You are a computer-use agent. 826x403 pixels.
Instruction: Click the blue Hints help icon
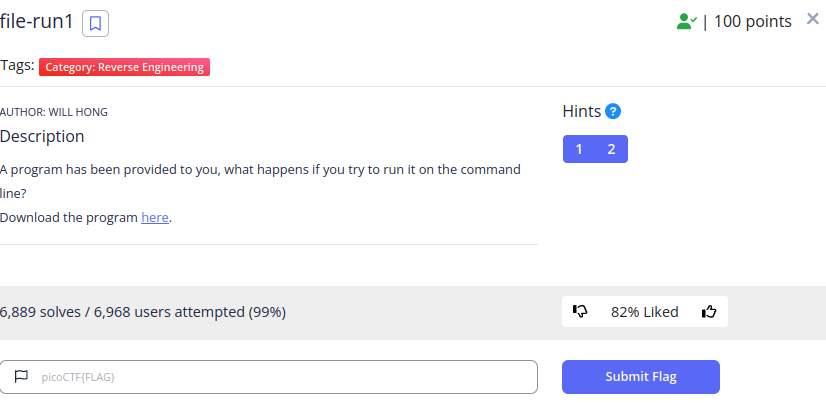613,111
